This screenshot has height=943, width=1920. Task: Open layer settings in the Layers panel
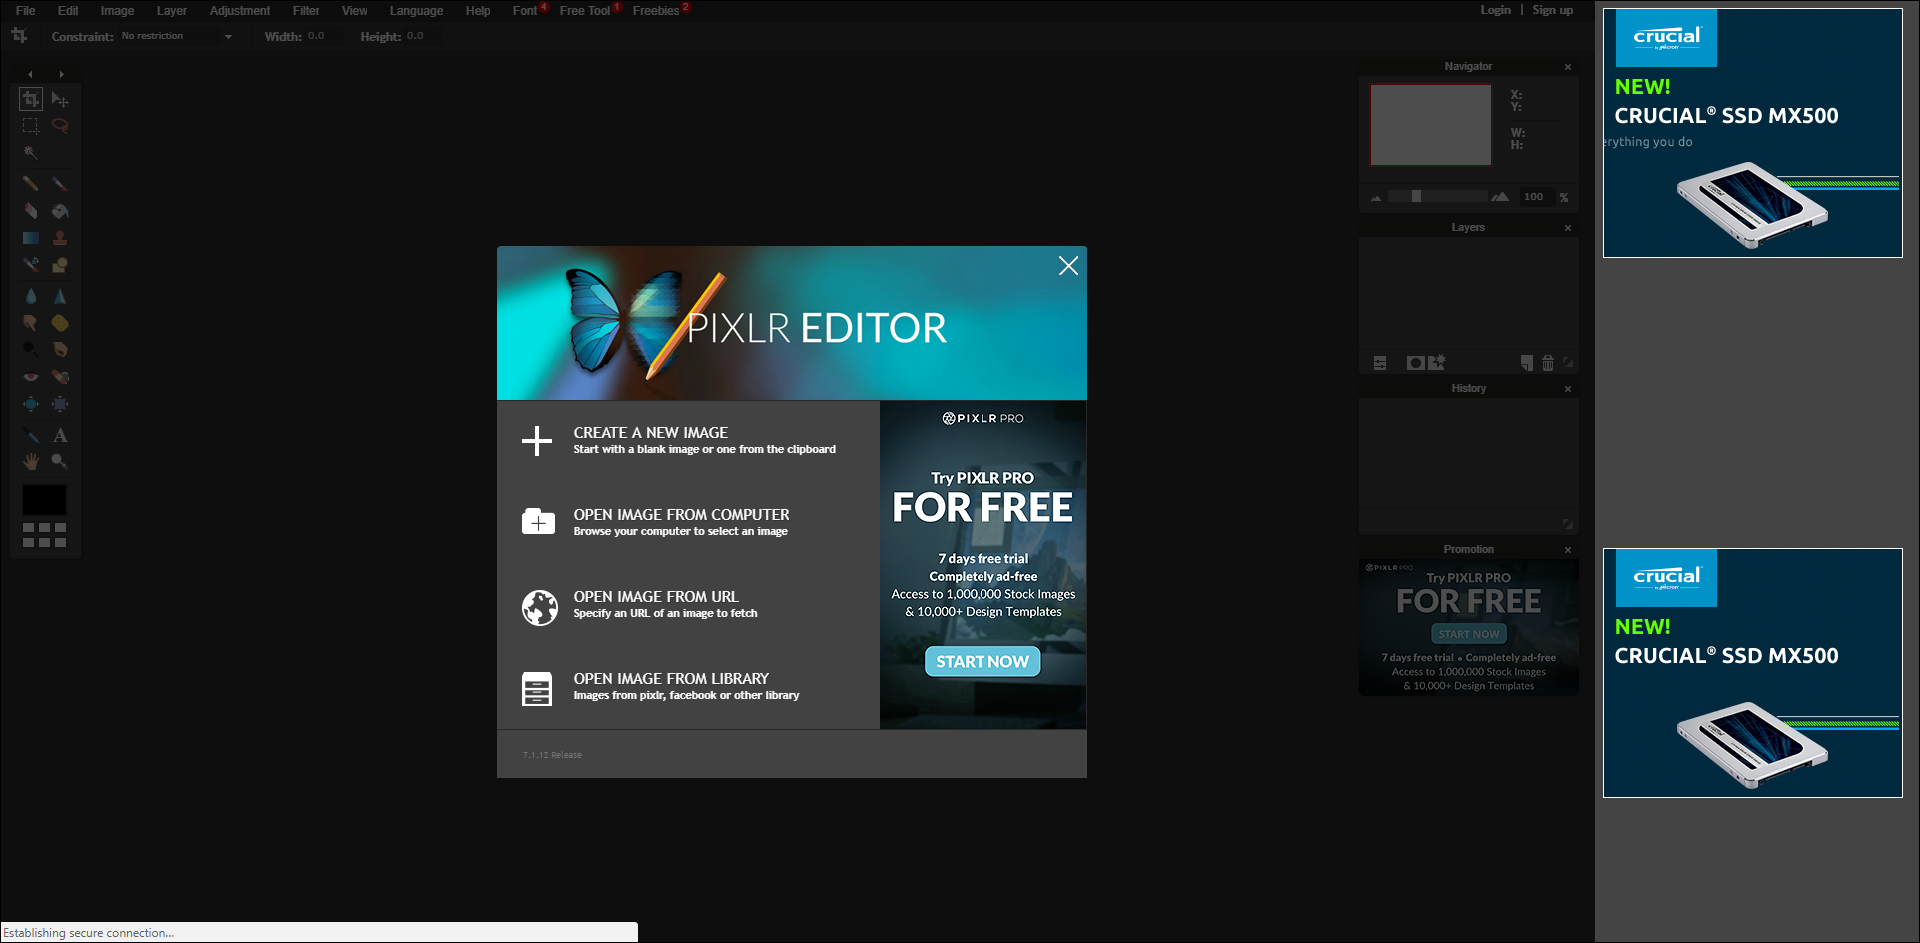(x=1379, y=362)
